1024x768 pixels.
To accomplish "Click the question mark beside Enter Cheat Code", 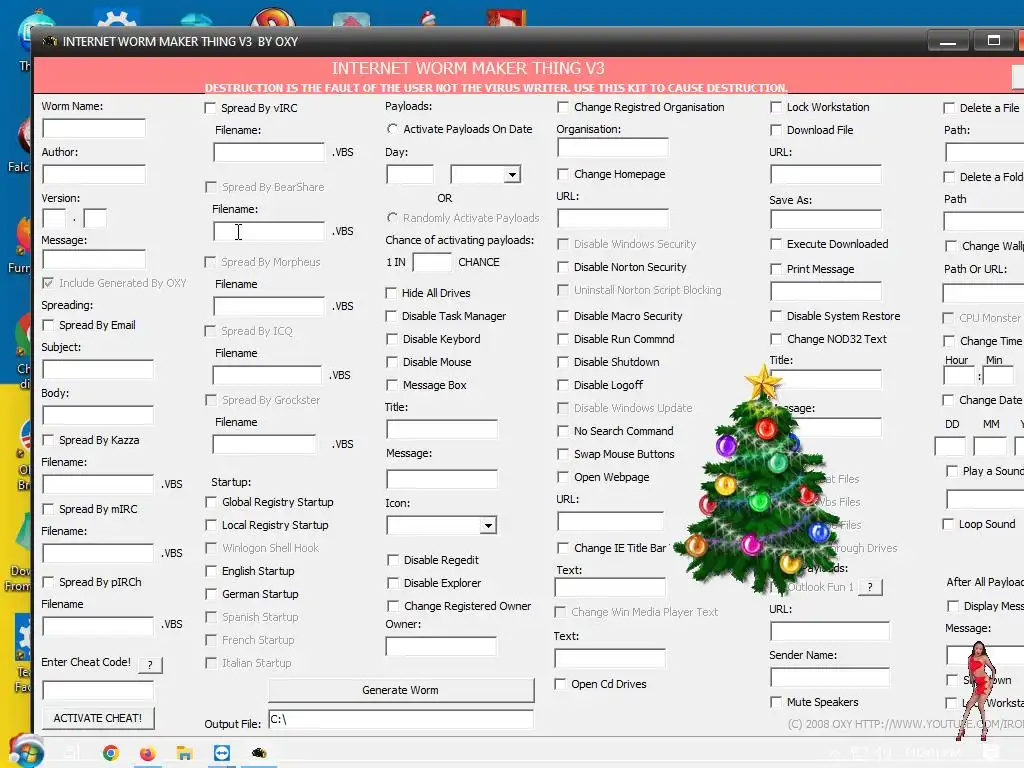I will coord(150,664).
